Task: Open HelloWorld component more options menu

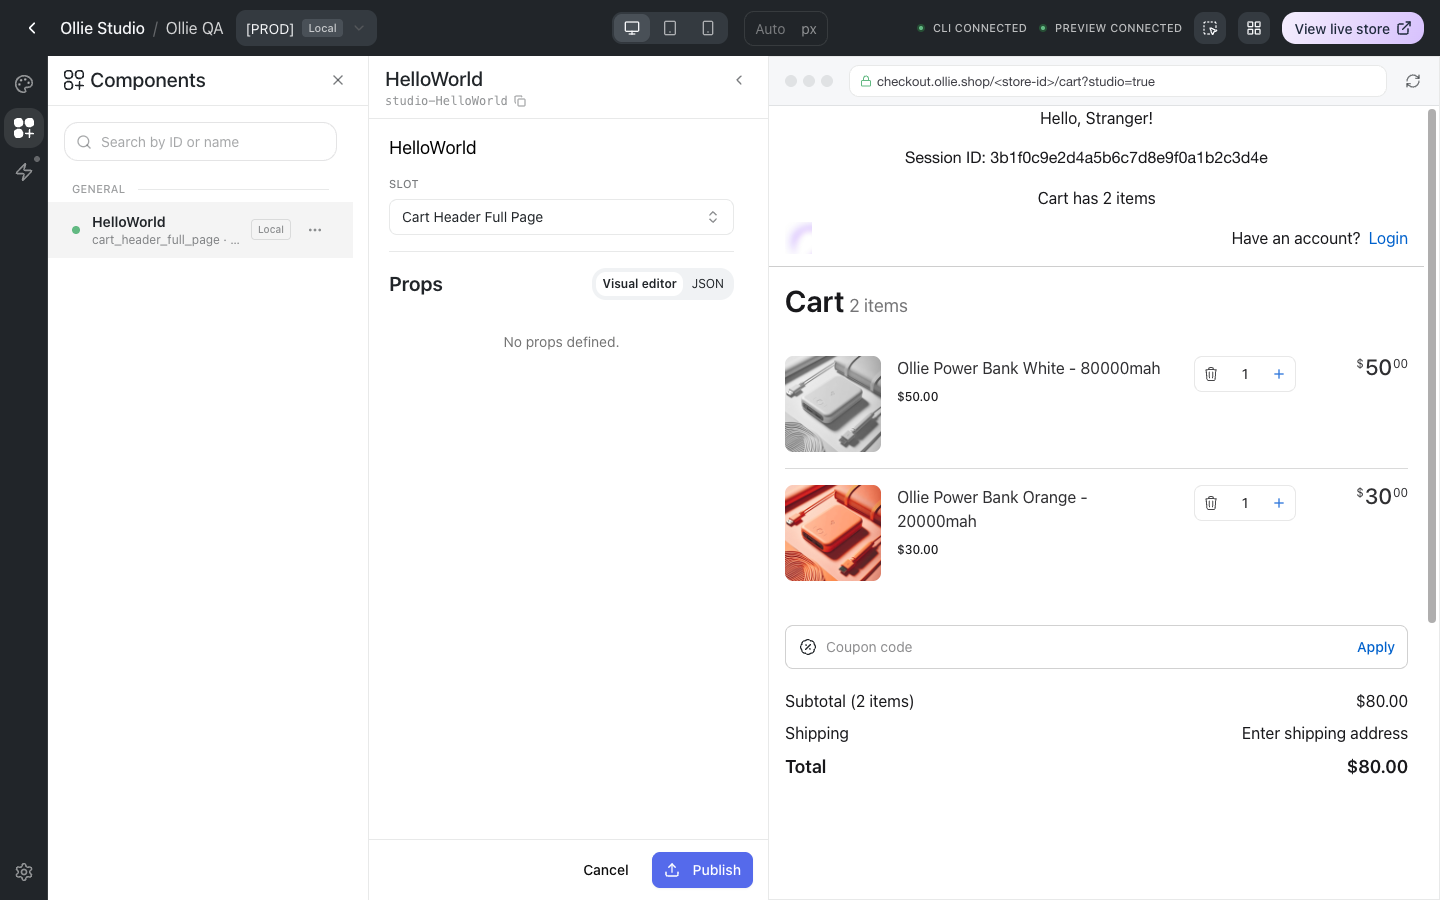Action: coord(315,230)
